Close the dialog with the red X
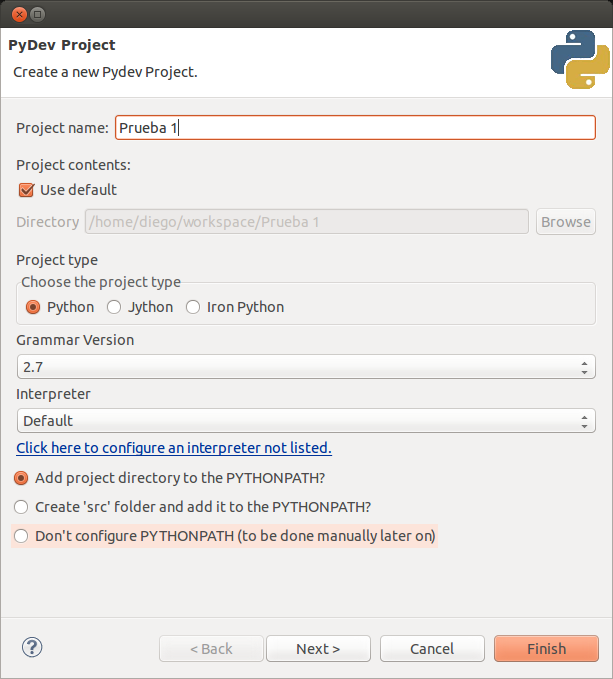 (19, 14)
